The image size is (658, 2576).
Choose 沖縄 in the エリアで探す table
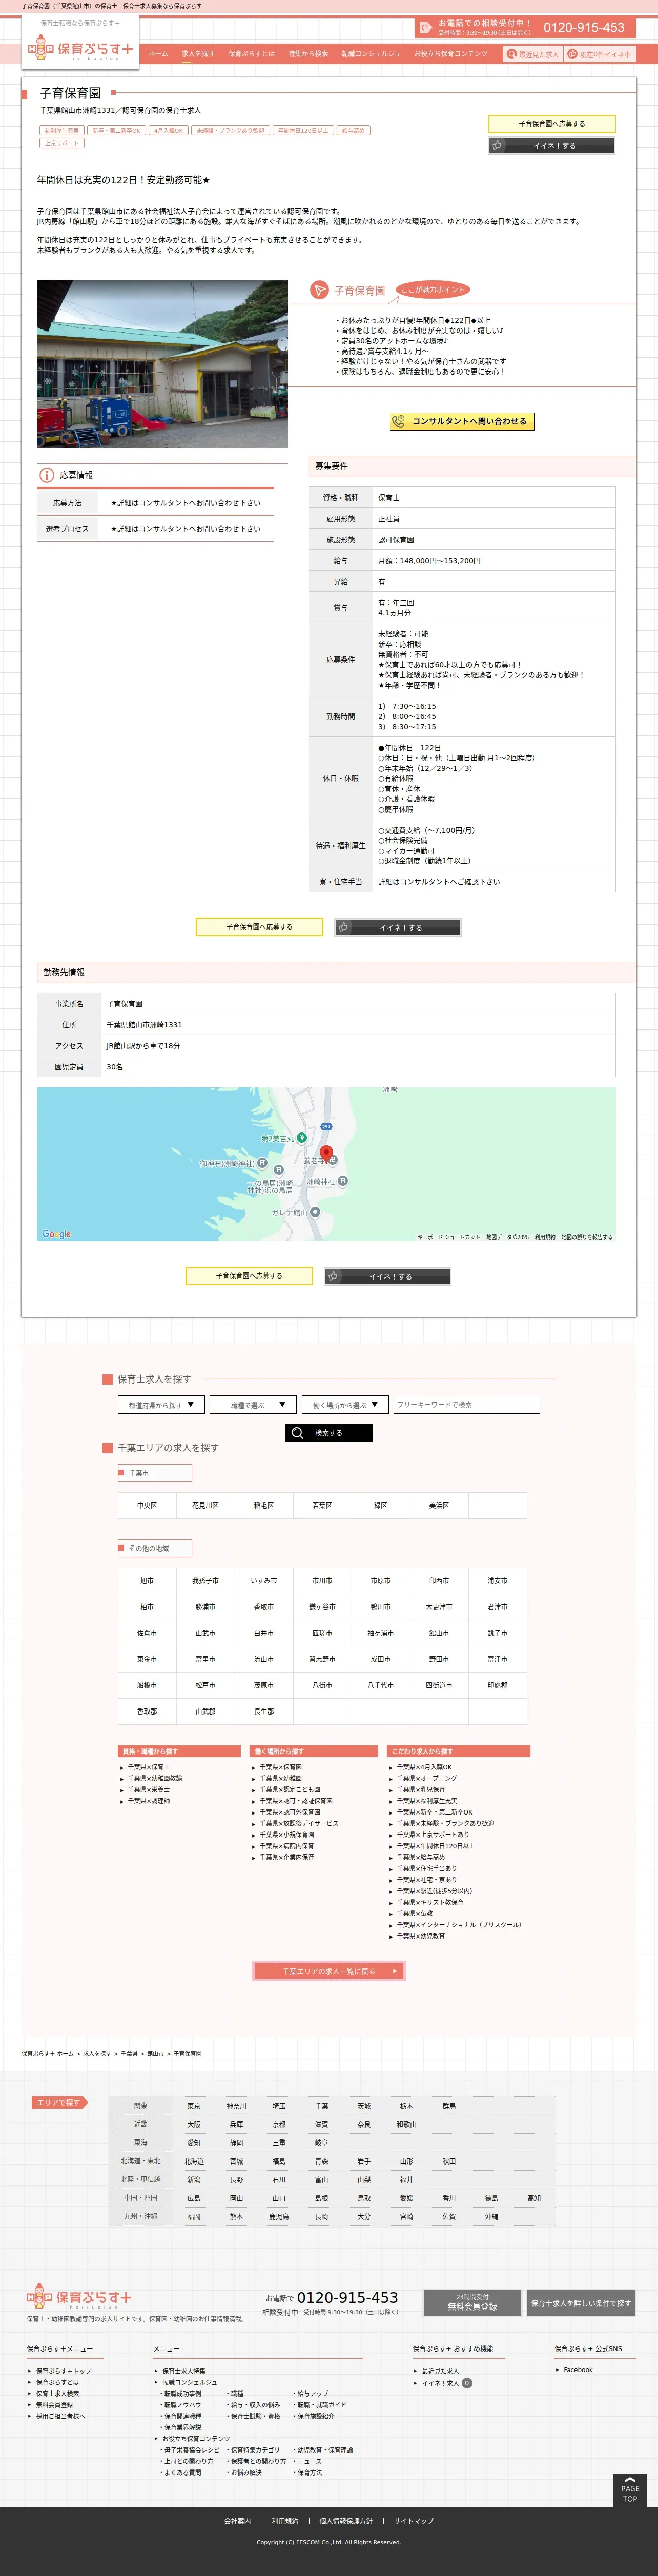tap(492, 2217)
